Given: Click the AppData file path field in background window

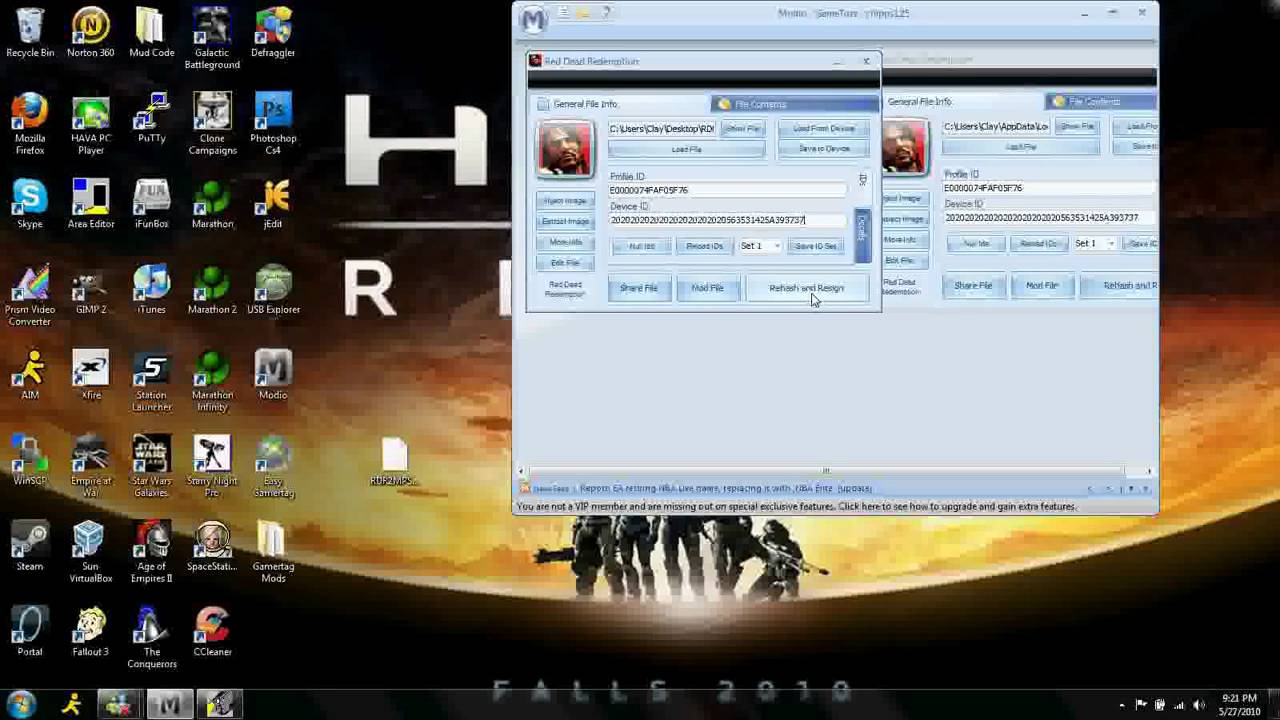Looking at the screenshot, I should tap(997, 127).
